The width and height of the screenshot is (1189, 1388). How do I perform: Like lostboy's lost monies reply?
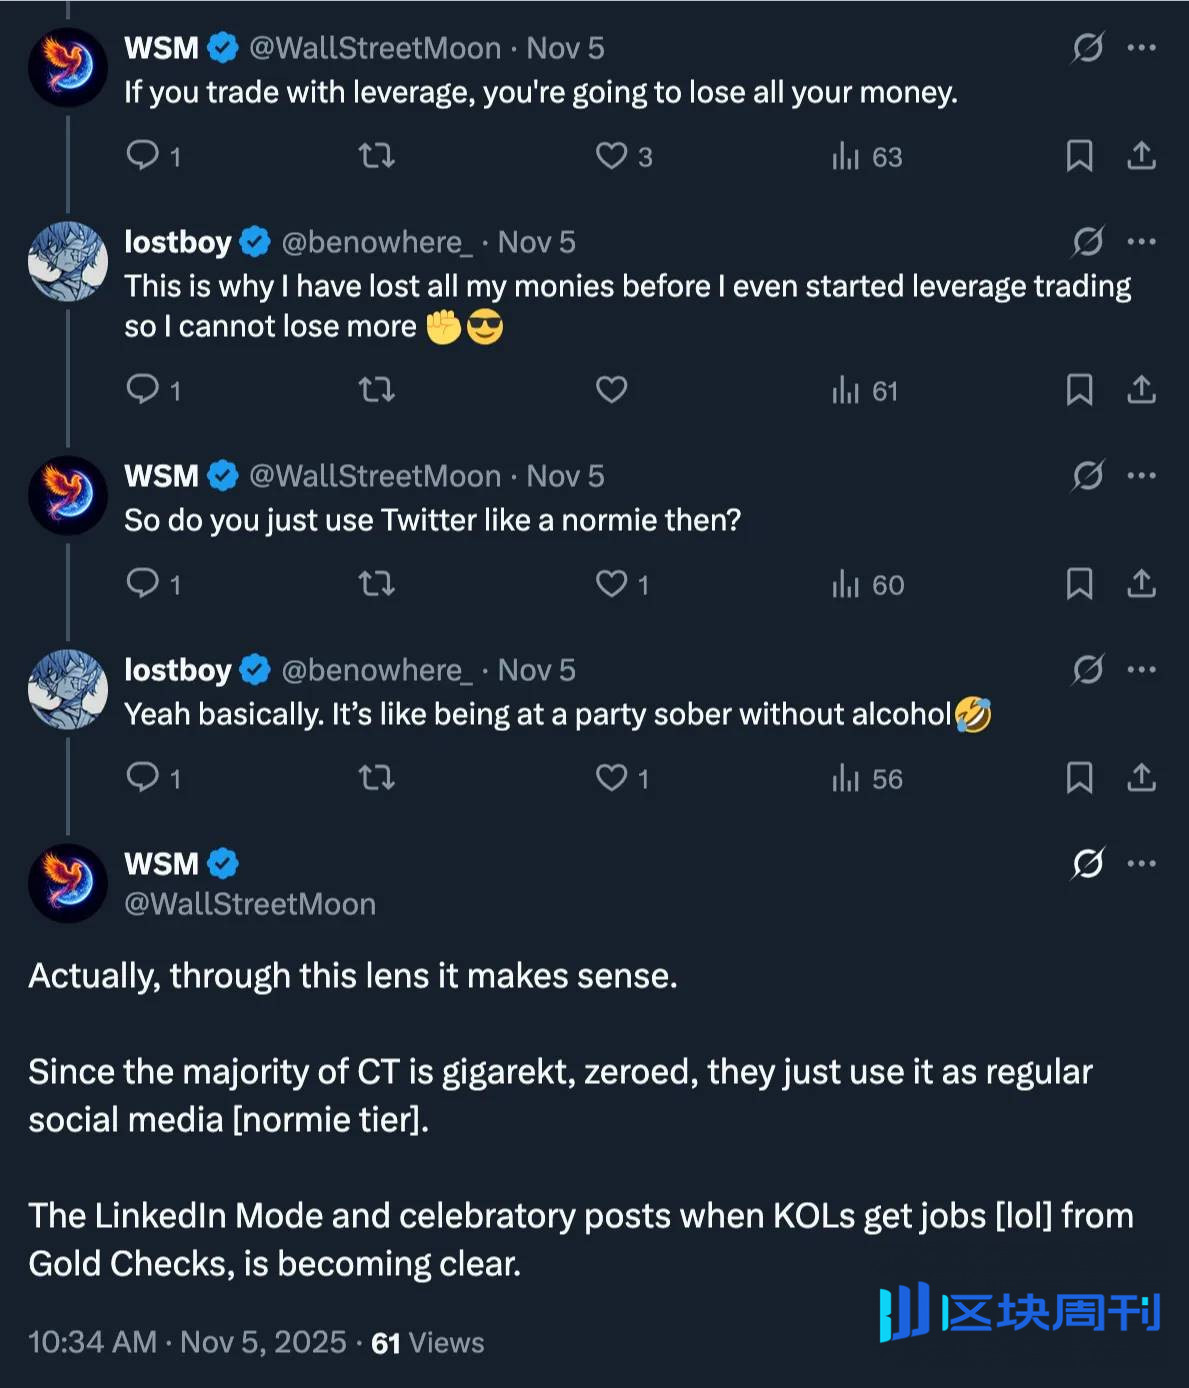pos(611,389)
